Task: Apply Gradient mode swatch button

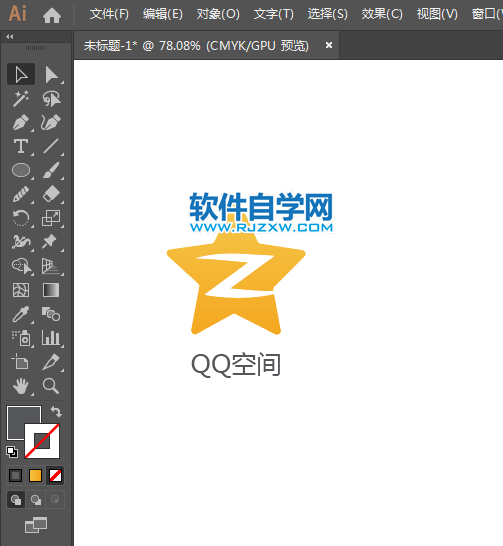Action: tap(36, 475)
